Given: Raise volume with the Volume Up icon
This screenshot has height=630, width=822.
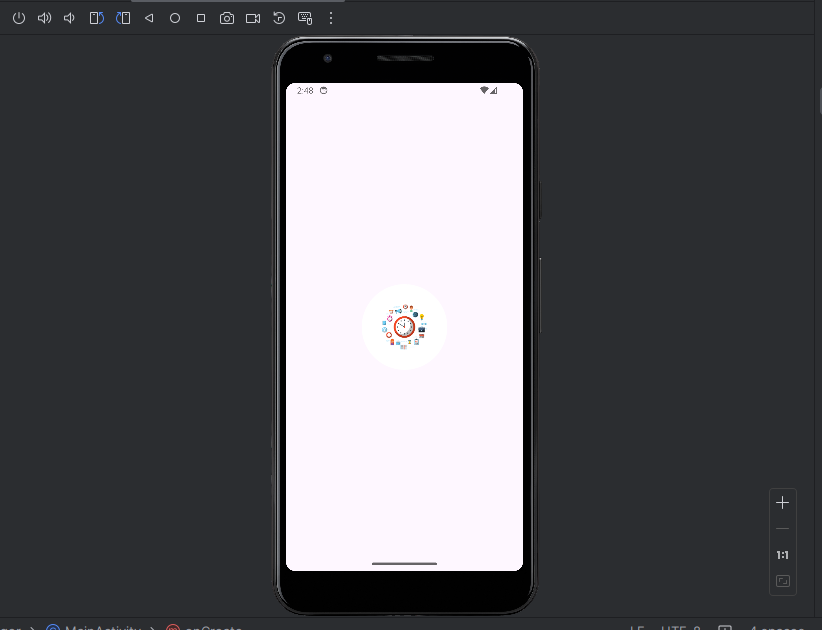Looking at the screenshot, I should click(x=45, y=18).
